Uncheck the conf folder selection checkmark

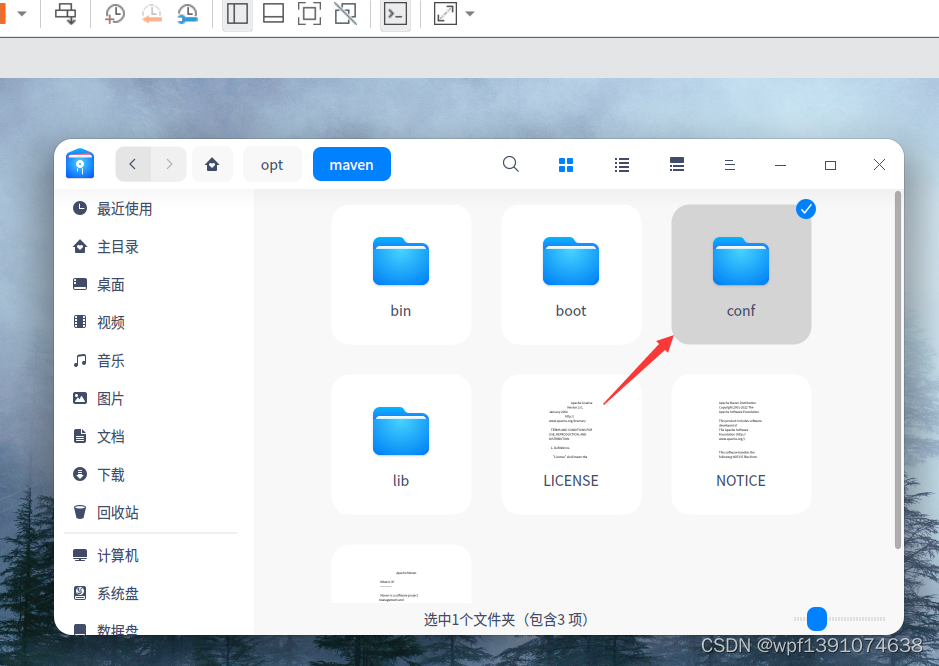point(805,209)
